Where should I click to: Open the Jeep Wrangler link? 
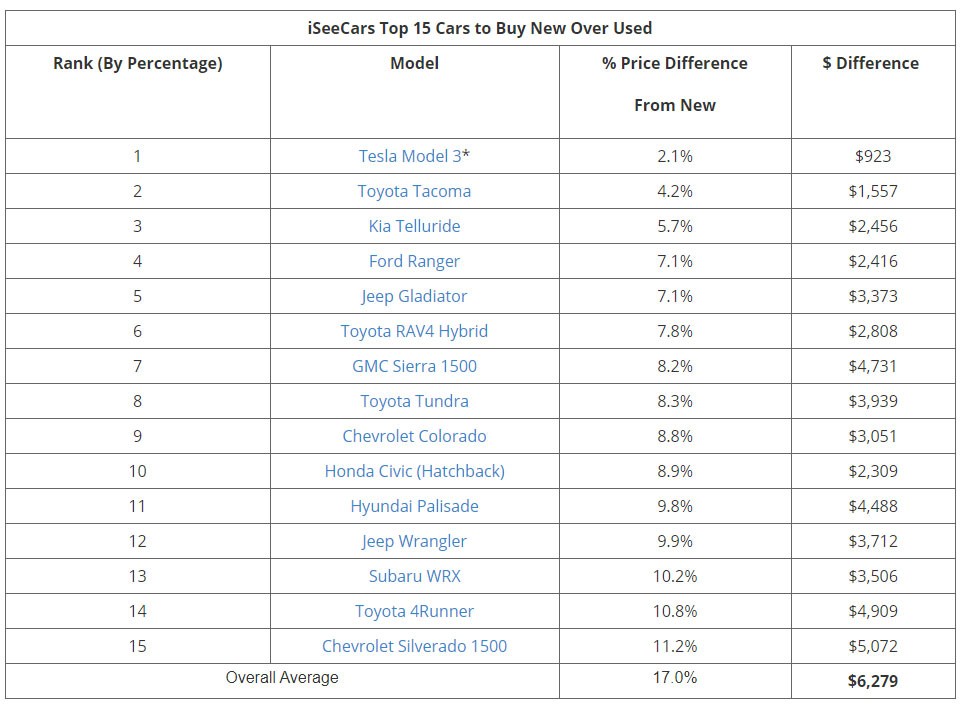coord(414,541)
